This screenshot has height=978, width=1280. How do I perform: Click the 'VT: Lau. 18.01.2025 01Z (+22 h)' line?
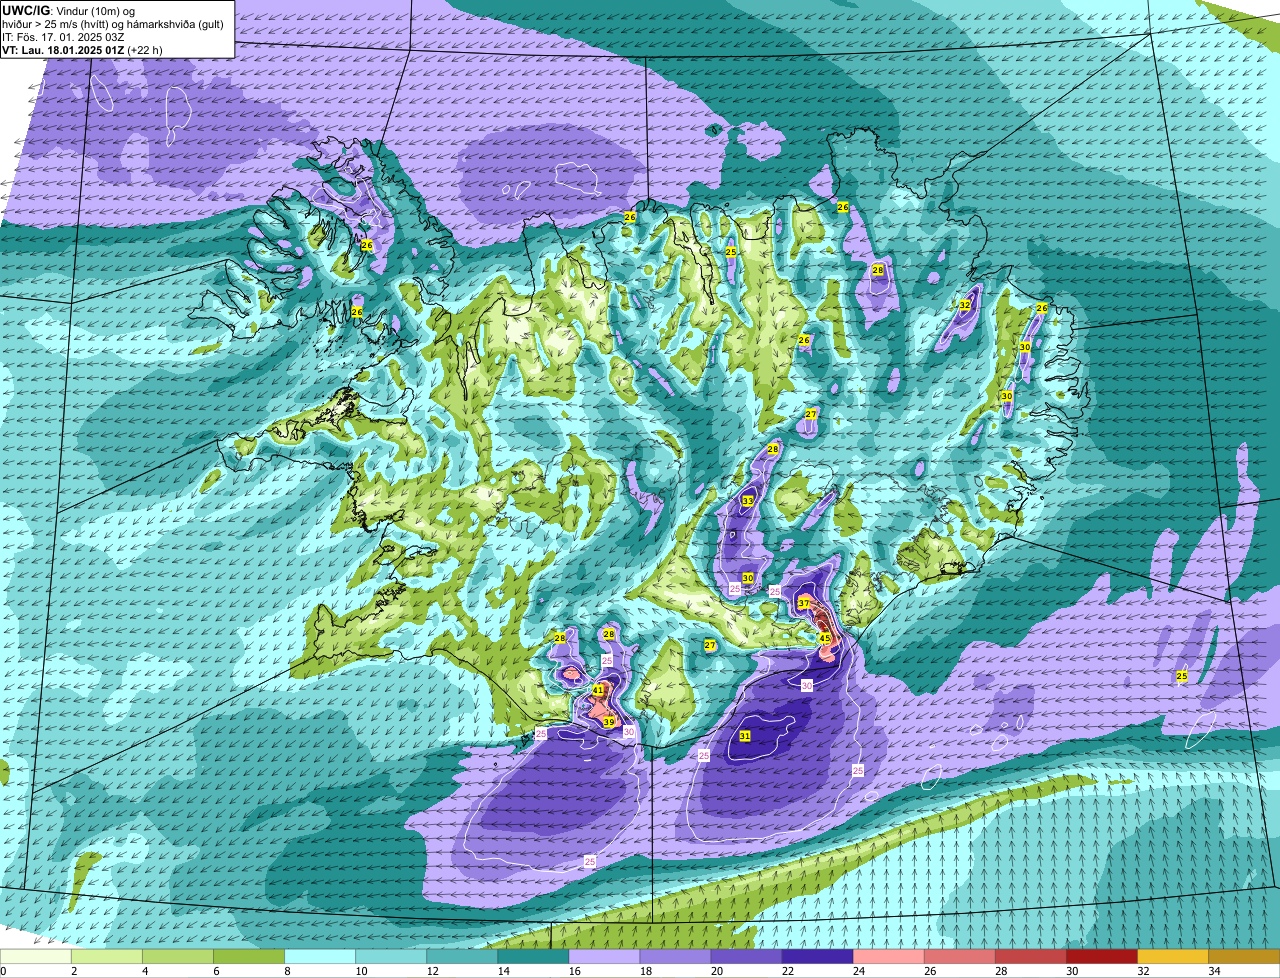[82, 50]
